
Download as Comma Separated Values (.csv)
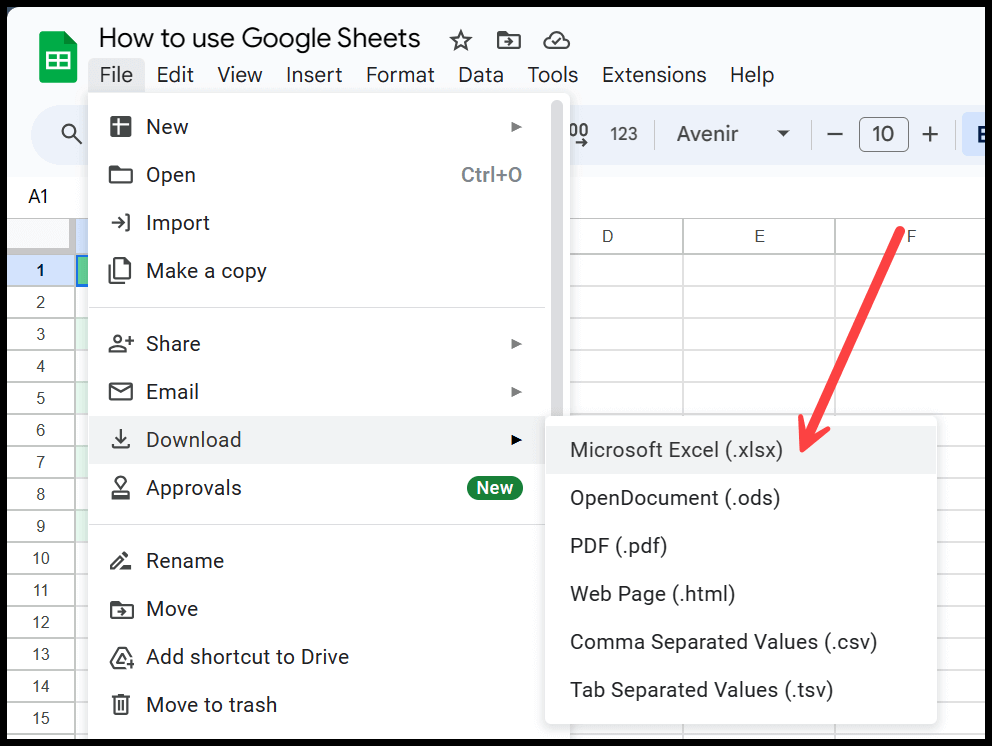pos(740,642)
